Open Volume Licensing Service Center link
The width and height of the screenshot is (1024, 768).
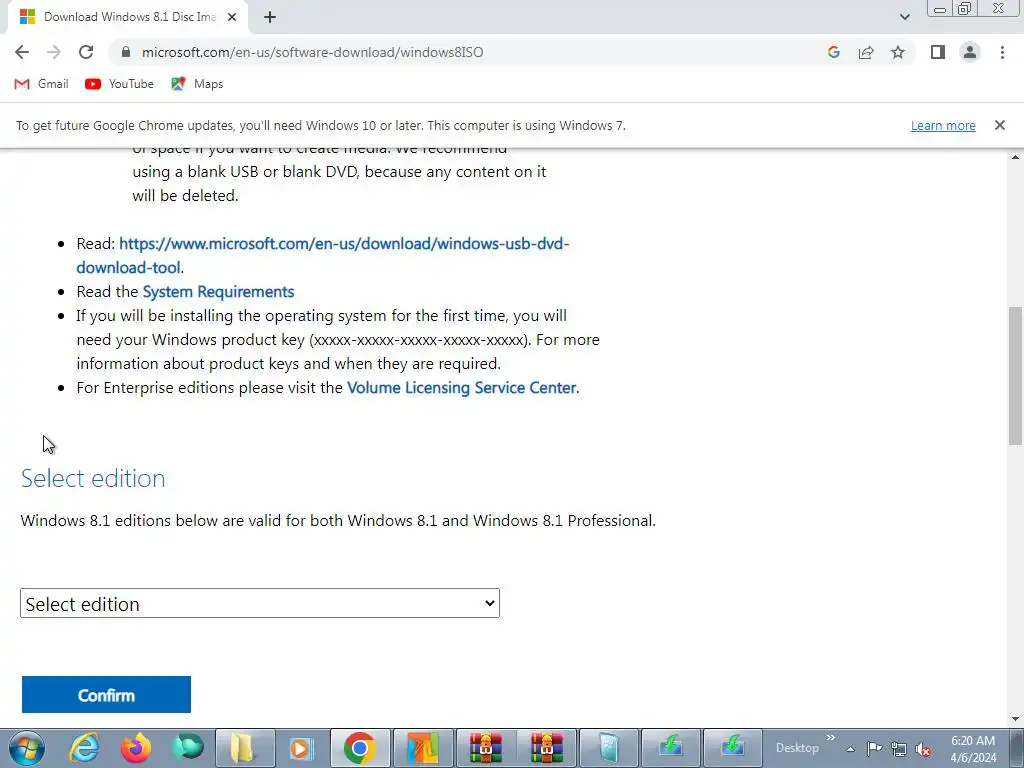[x=461, y=387]
